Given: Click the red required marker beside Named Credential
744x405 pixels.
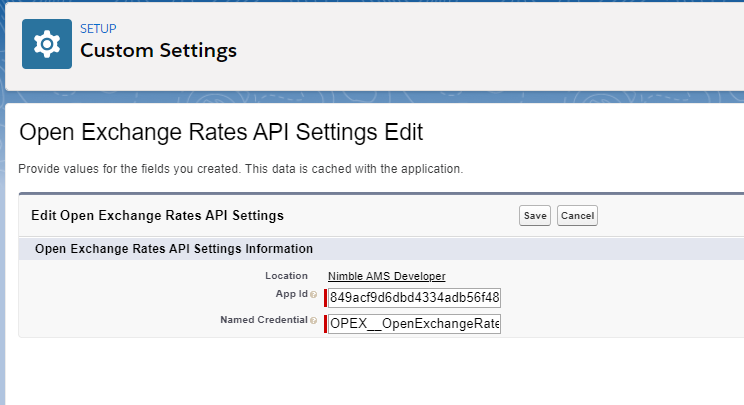Looking at the screenshot, I should (x=325, y=323).
